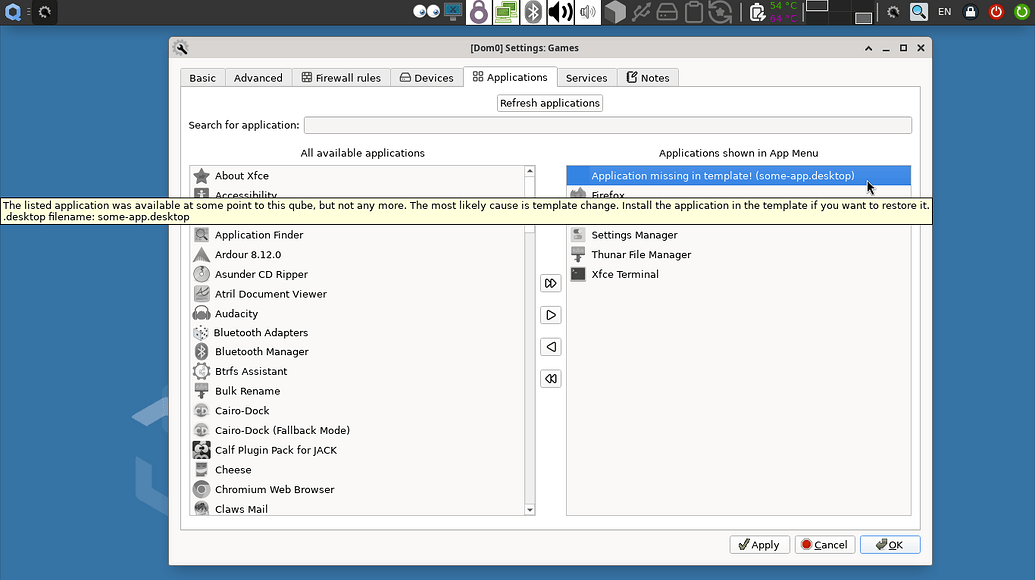Click the scroll-down arrow of available applications list
1035x580 pixels.
[x=530, y=510]
